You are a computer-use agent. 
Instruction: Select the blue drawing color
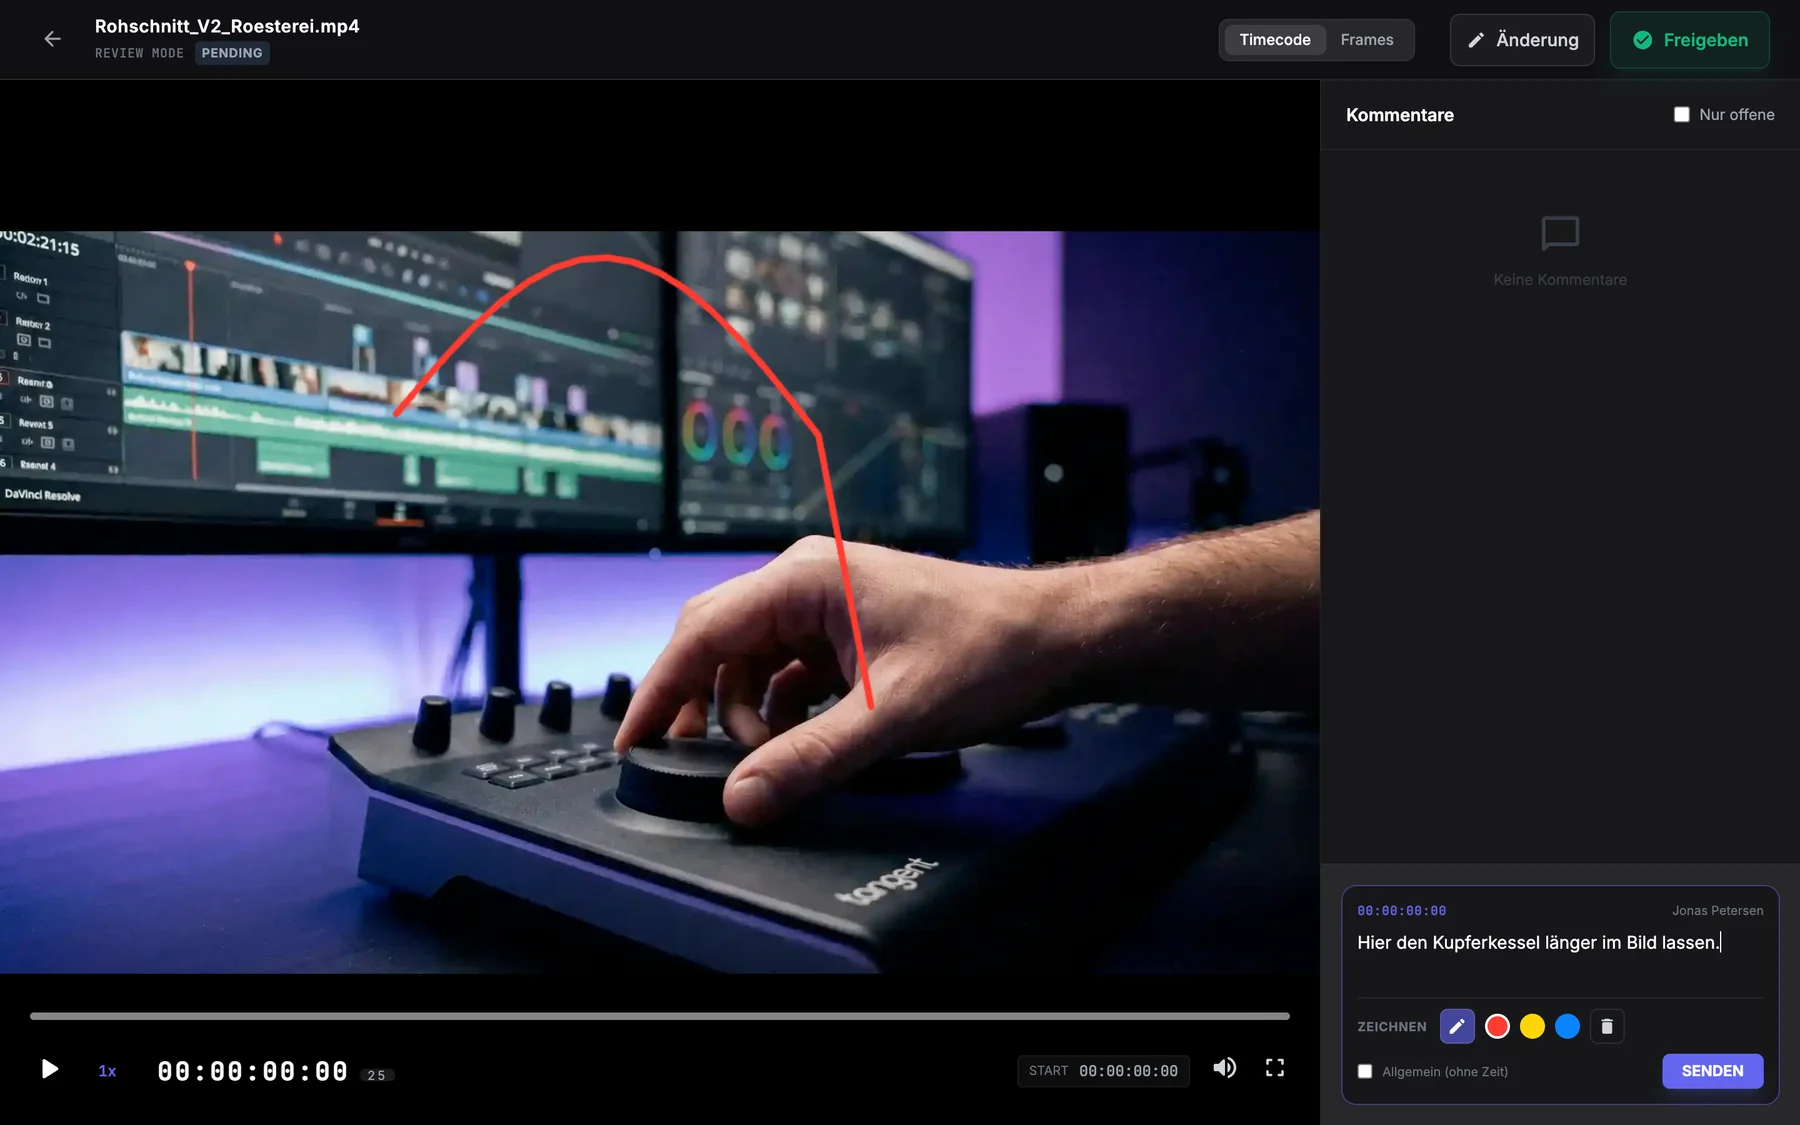1567,1026
